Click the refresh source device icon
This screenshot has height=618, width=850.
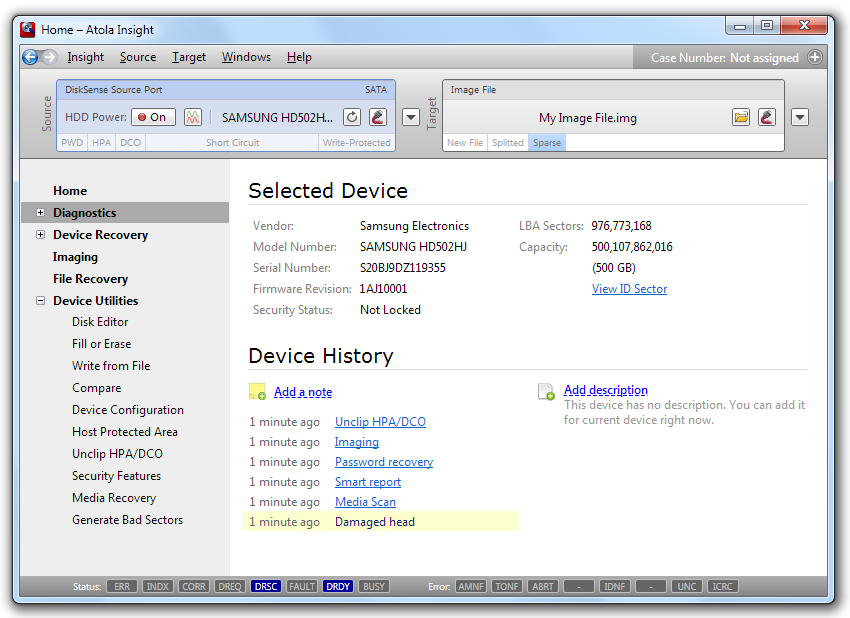(352, 117)
